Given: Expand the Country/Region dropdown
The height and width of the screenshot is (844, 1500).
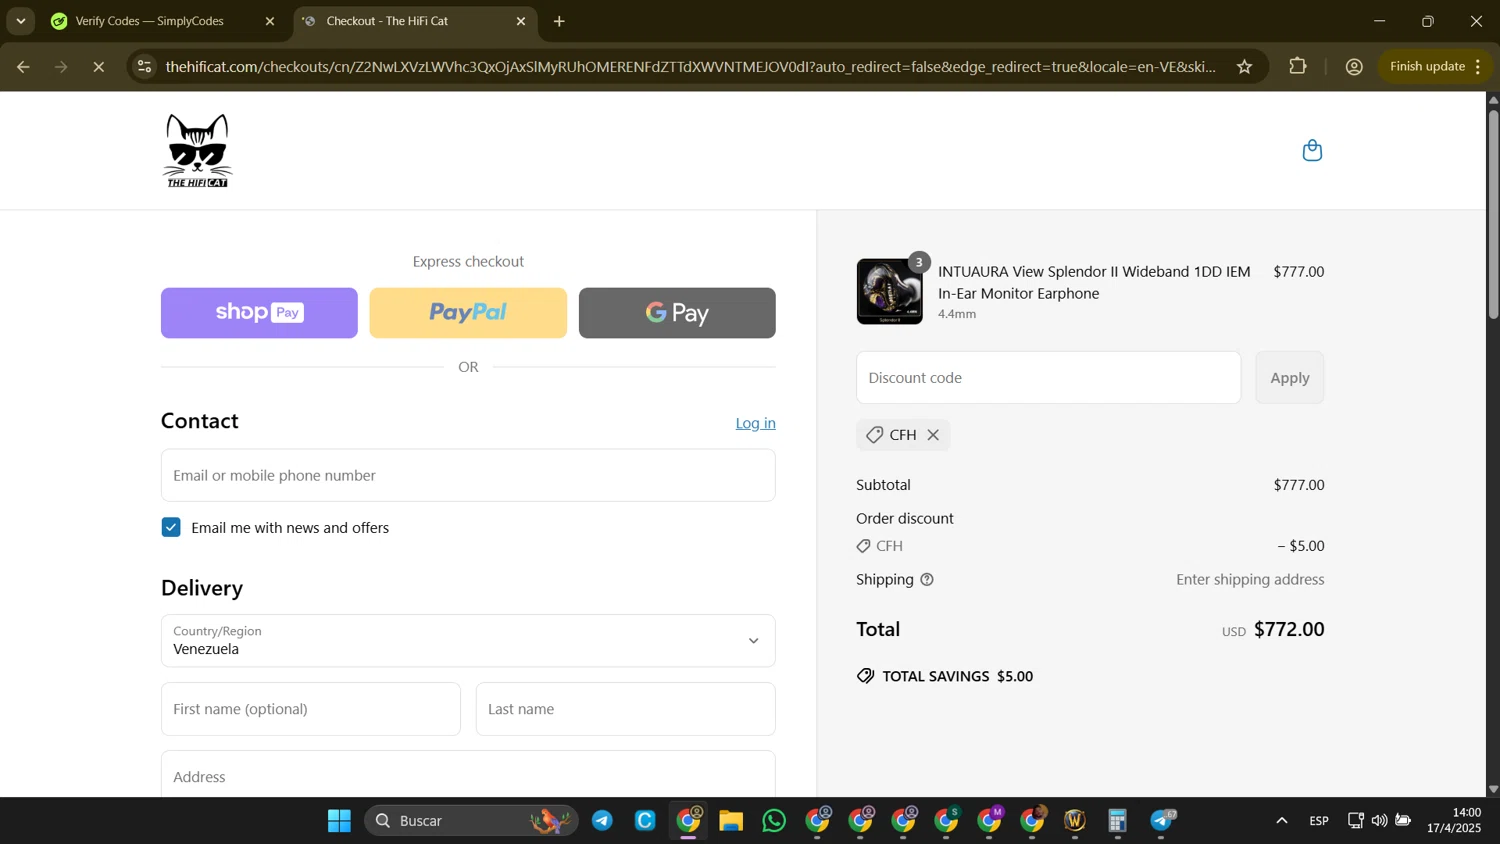Looking at the screenshot, I should tap(468, 641).
